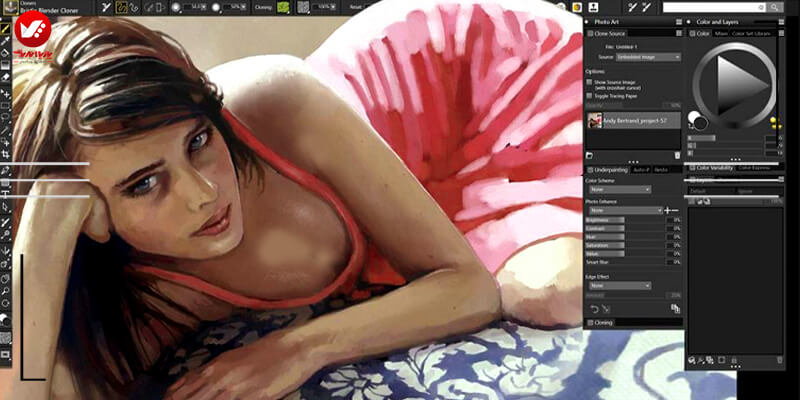Switch to the Auto-Painting tab
This screenshot has width=800, height=400.
641,169
